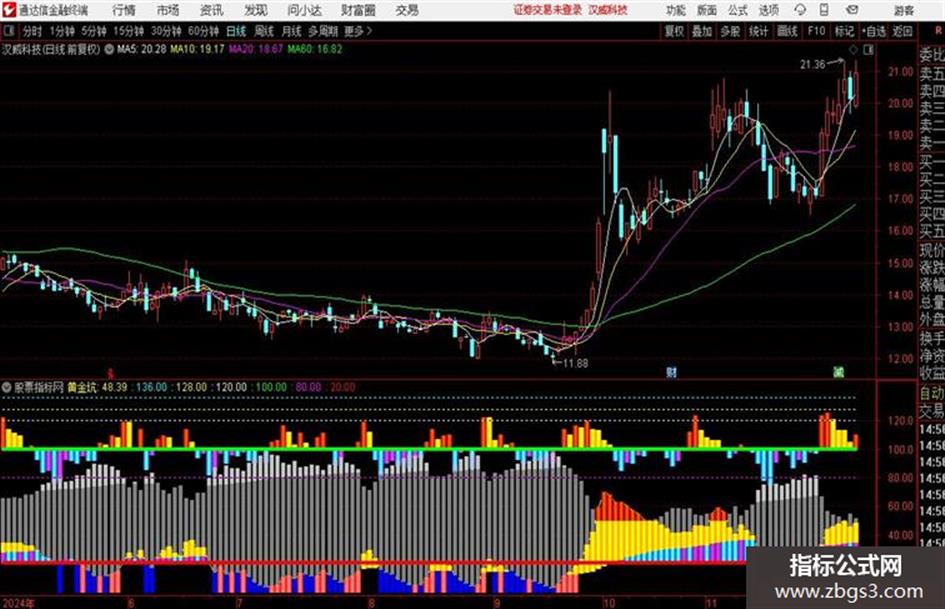The image size is (945, 609).
Task: Open the F10 company info button
Action: pyautogui.click(x=816, y=31)
